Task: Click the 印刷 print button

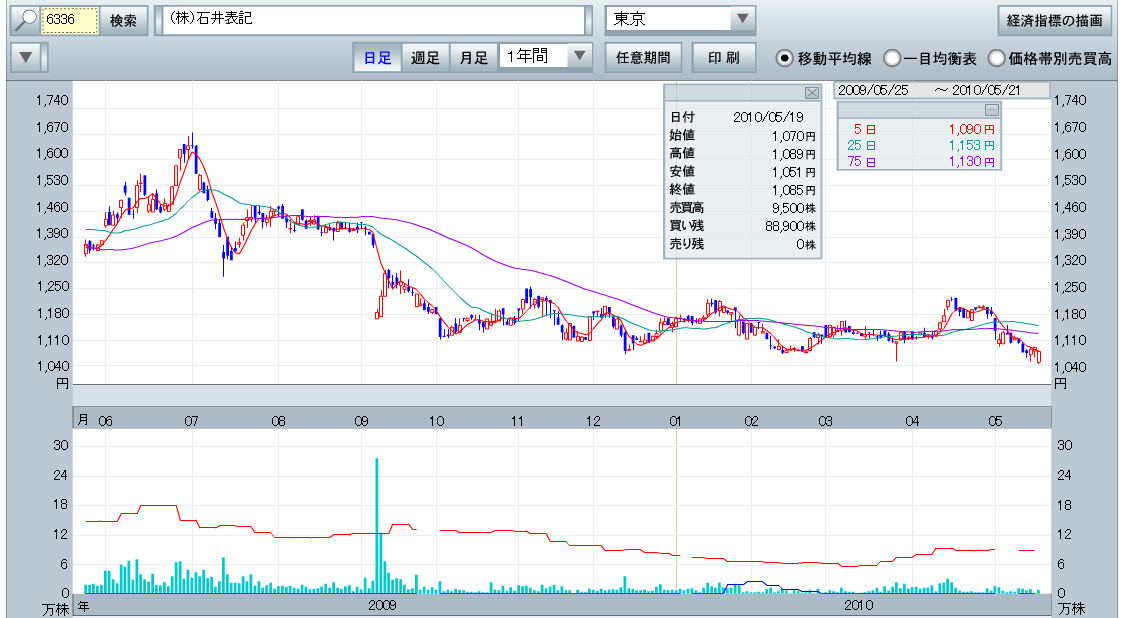Action: coord(723,57)
